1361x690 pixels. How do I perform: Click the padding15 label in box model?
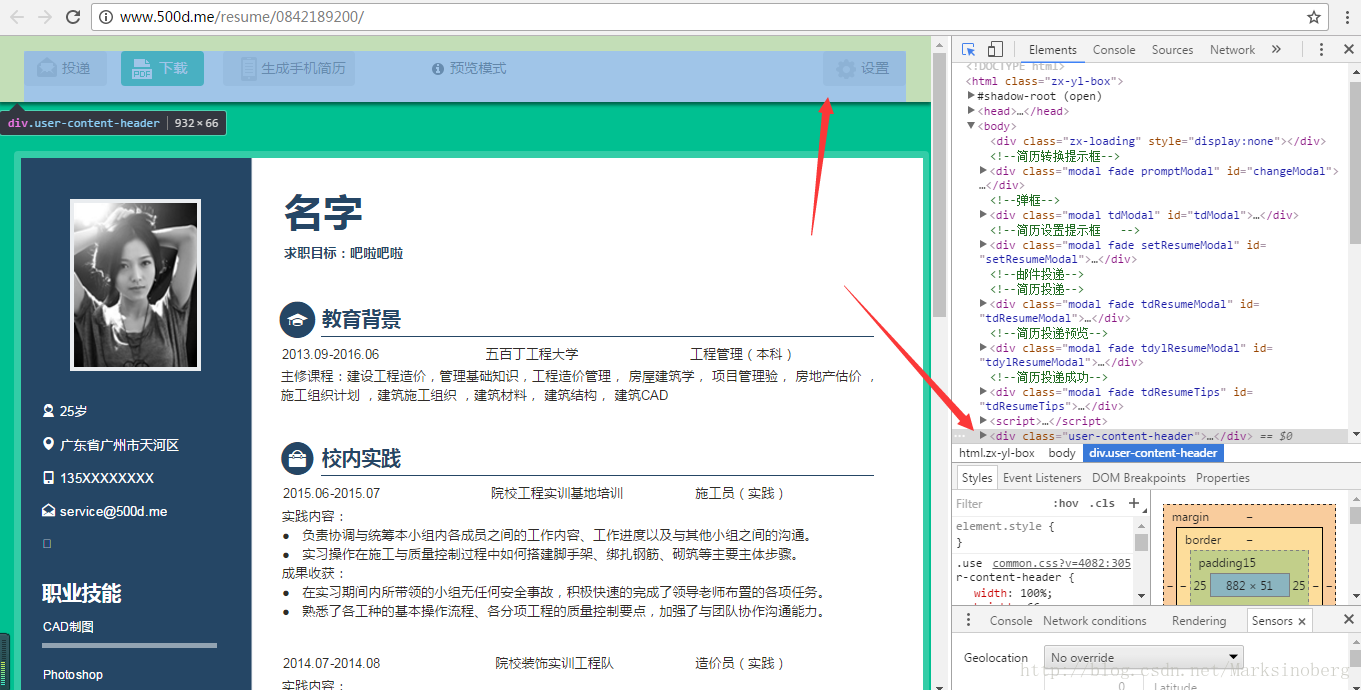1226,563
